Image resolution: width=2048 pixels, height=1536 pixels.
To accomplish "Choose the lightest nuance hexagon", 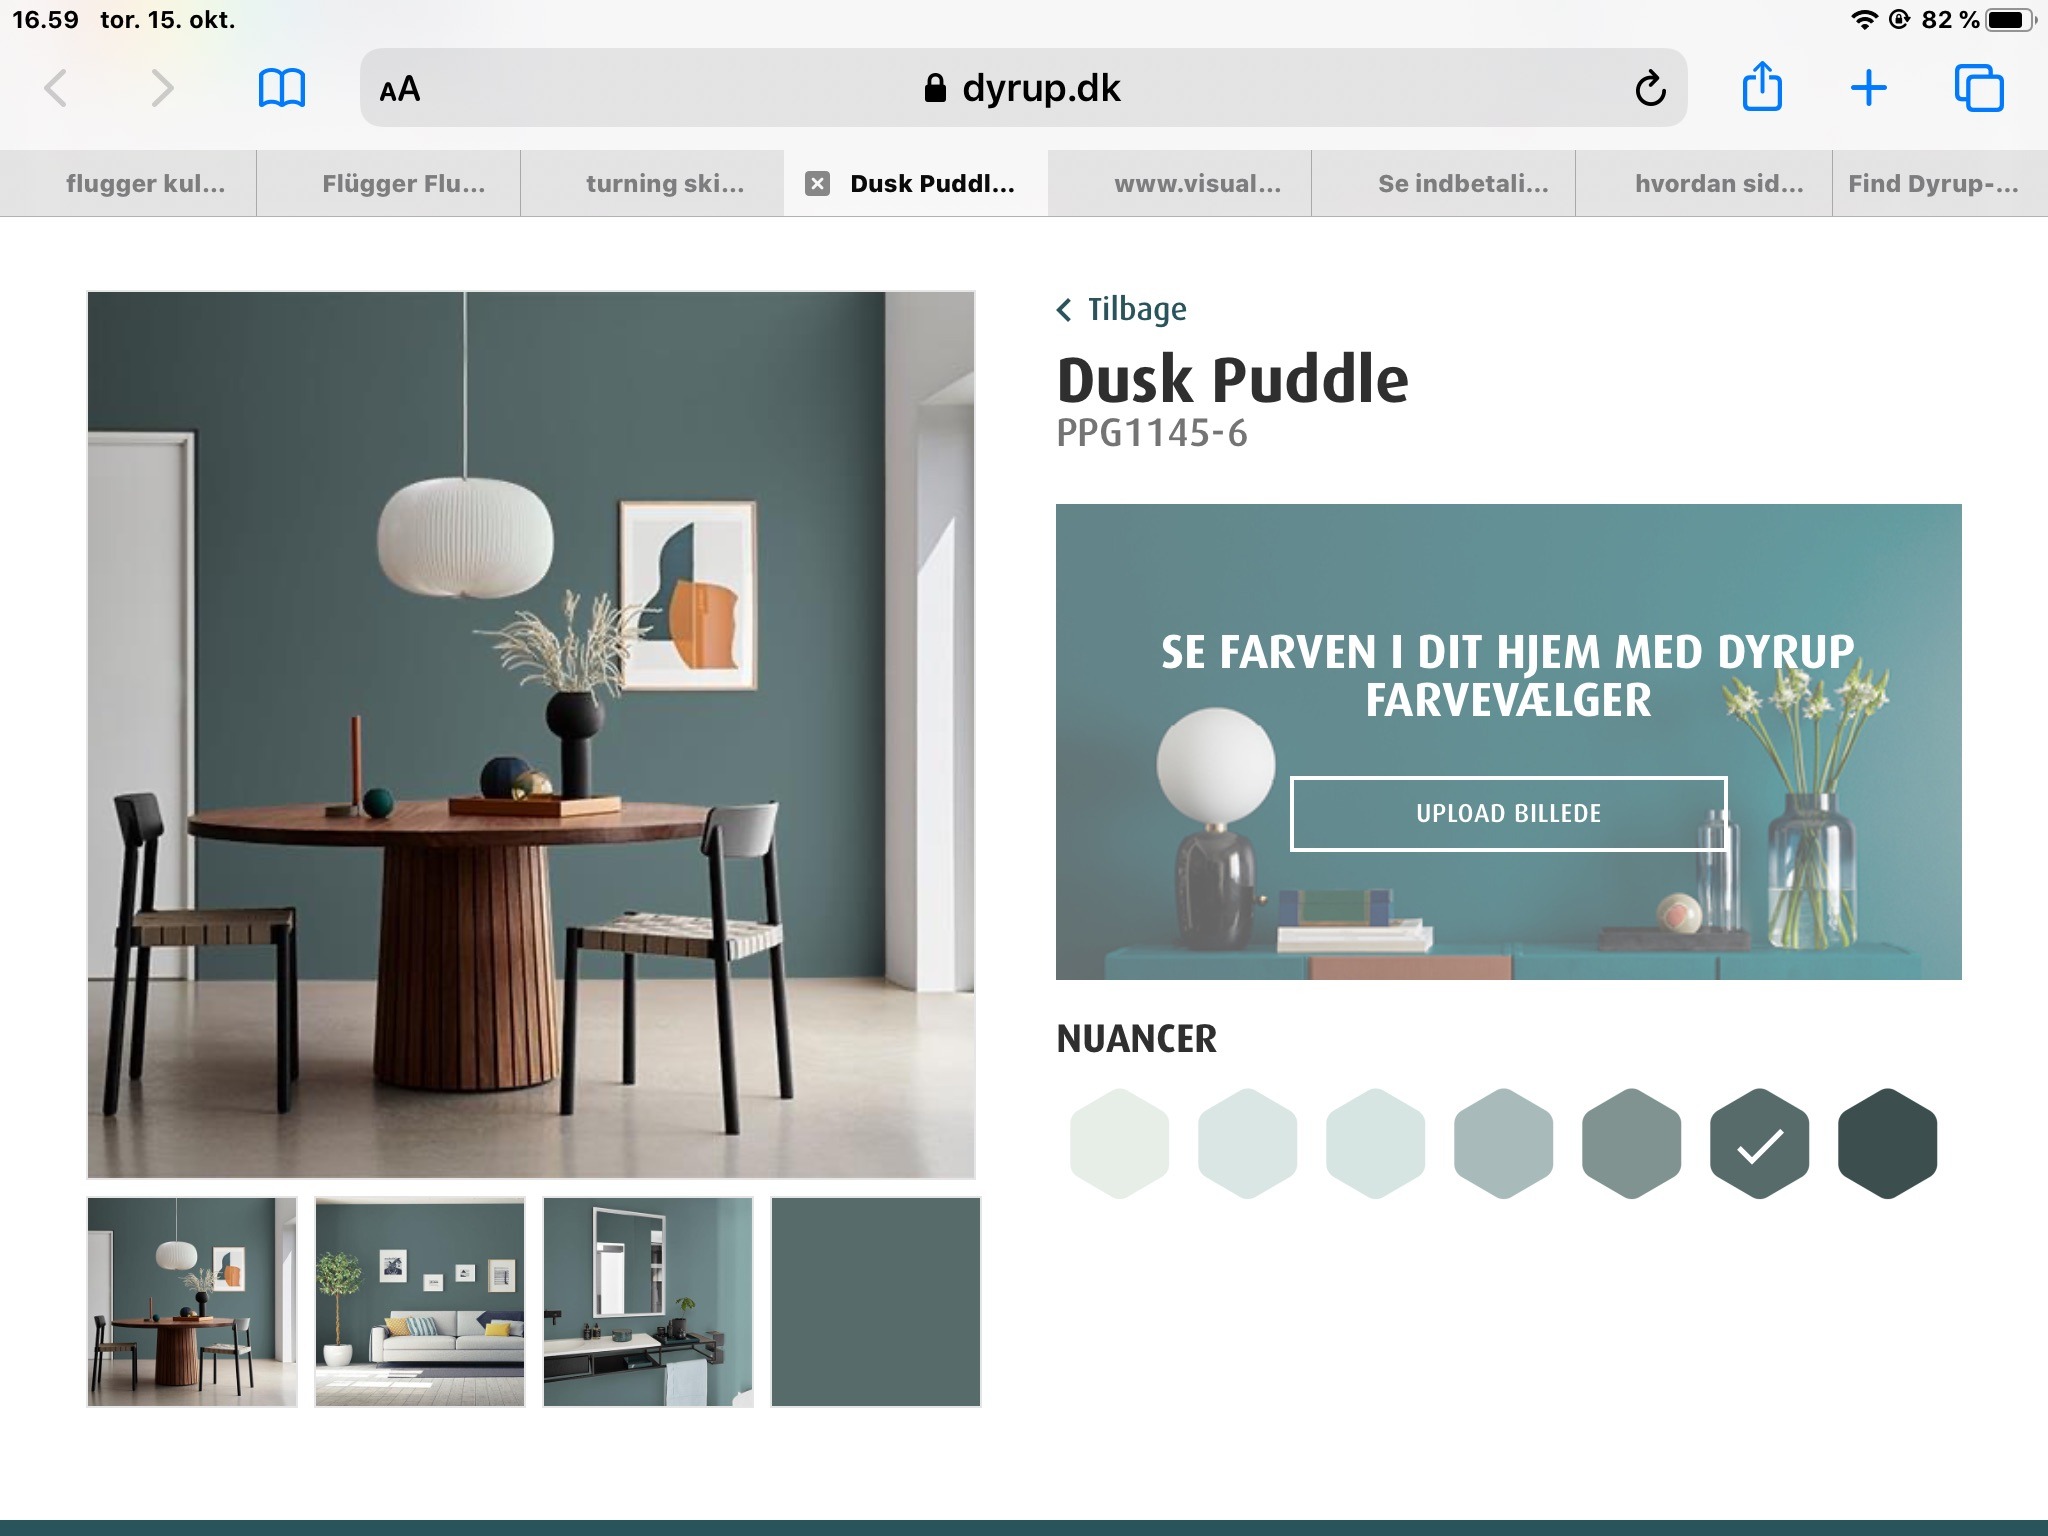I will [x=1119, y=1143].
